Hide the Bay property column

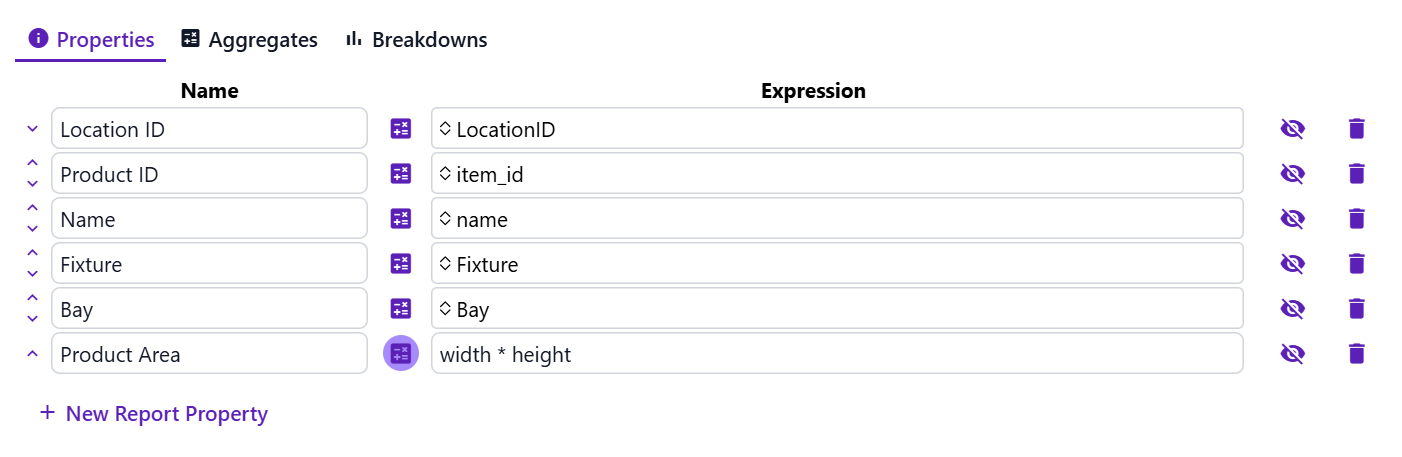pyautogui.click(x=1293, y=309)
